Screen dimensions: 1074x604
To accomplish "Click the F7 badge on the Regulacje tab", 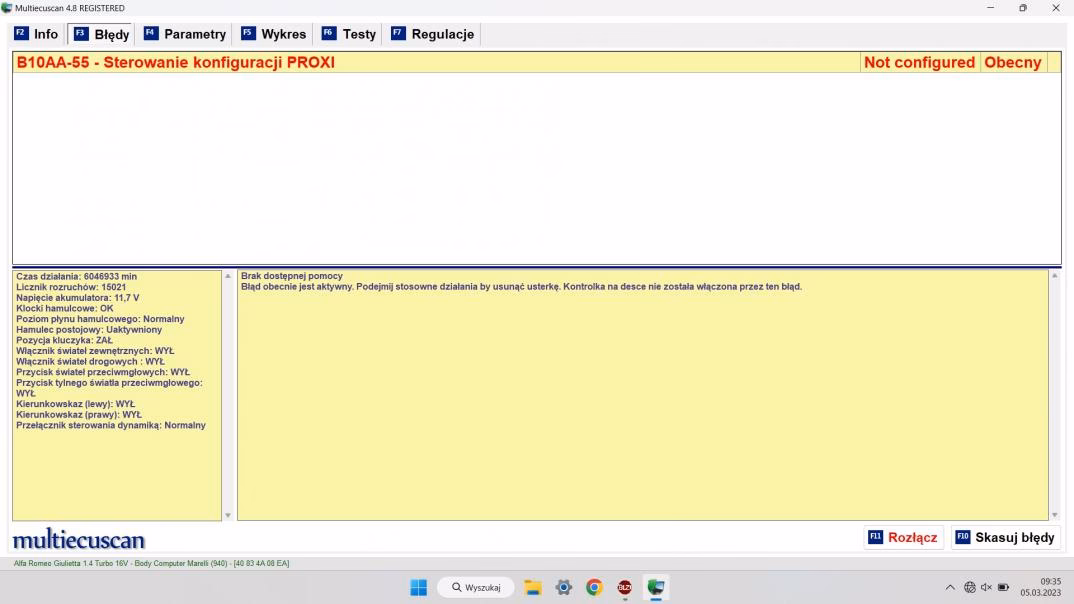I will coord(397,32).
